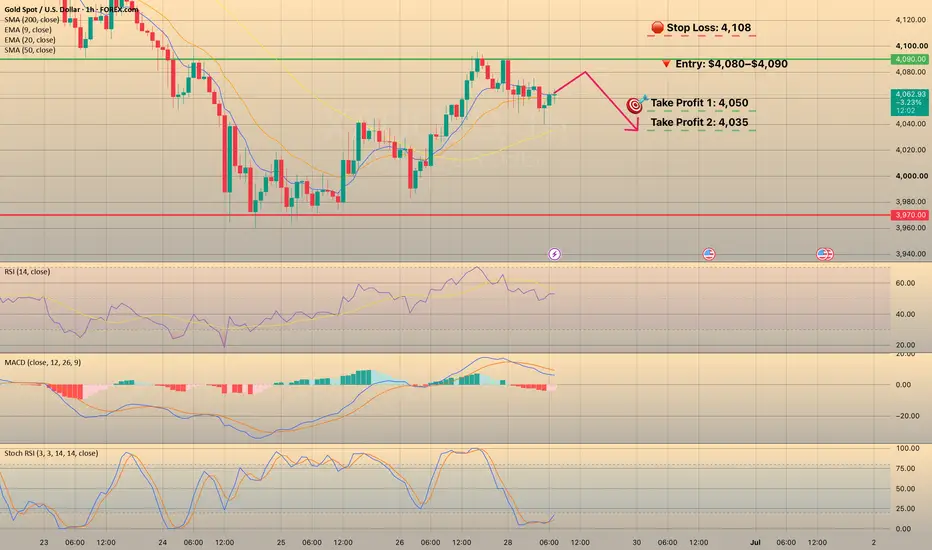932x550 pixels.
Task: Click the 75.00 level on the Stoch RSI axis
Action: pos(905,469)
